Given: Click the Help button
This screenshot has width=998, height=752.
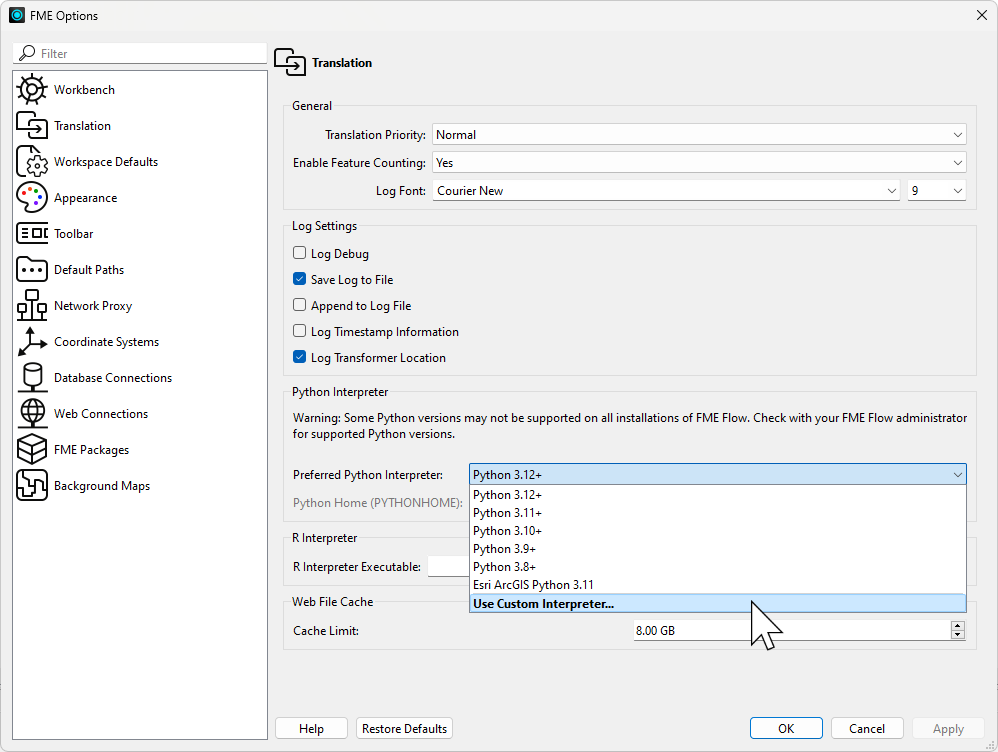Looking at the screenshot, I should [311, 728].
